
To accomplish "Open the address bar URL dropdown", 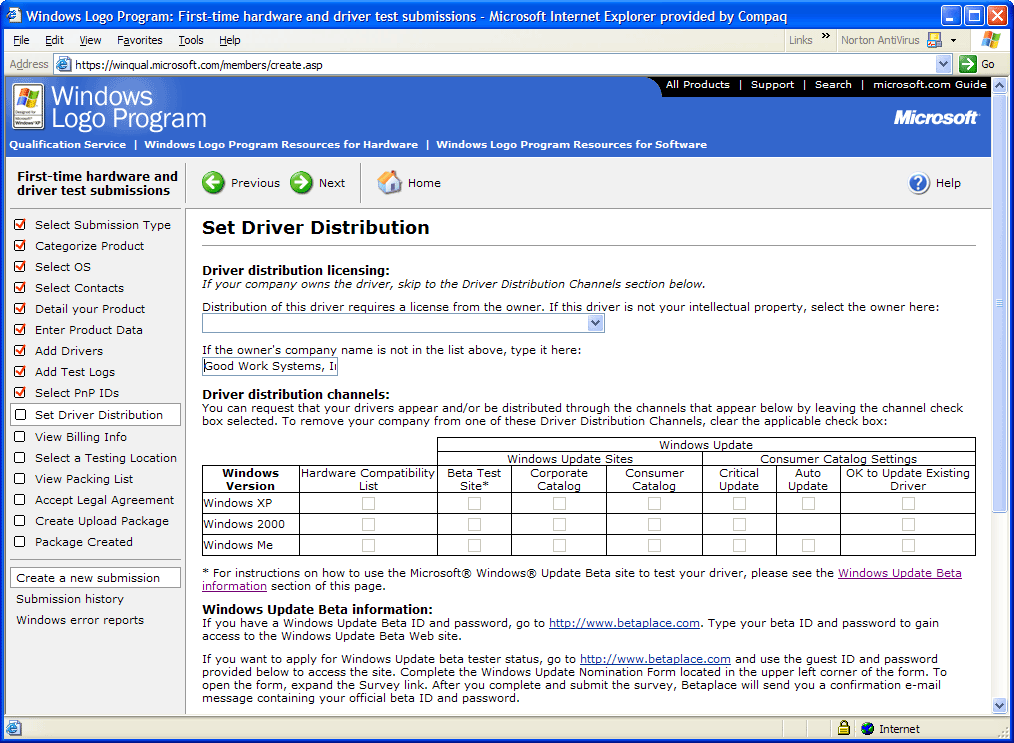I will click(x=943, y=64).
